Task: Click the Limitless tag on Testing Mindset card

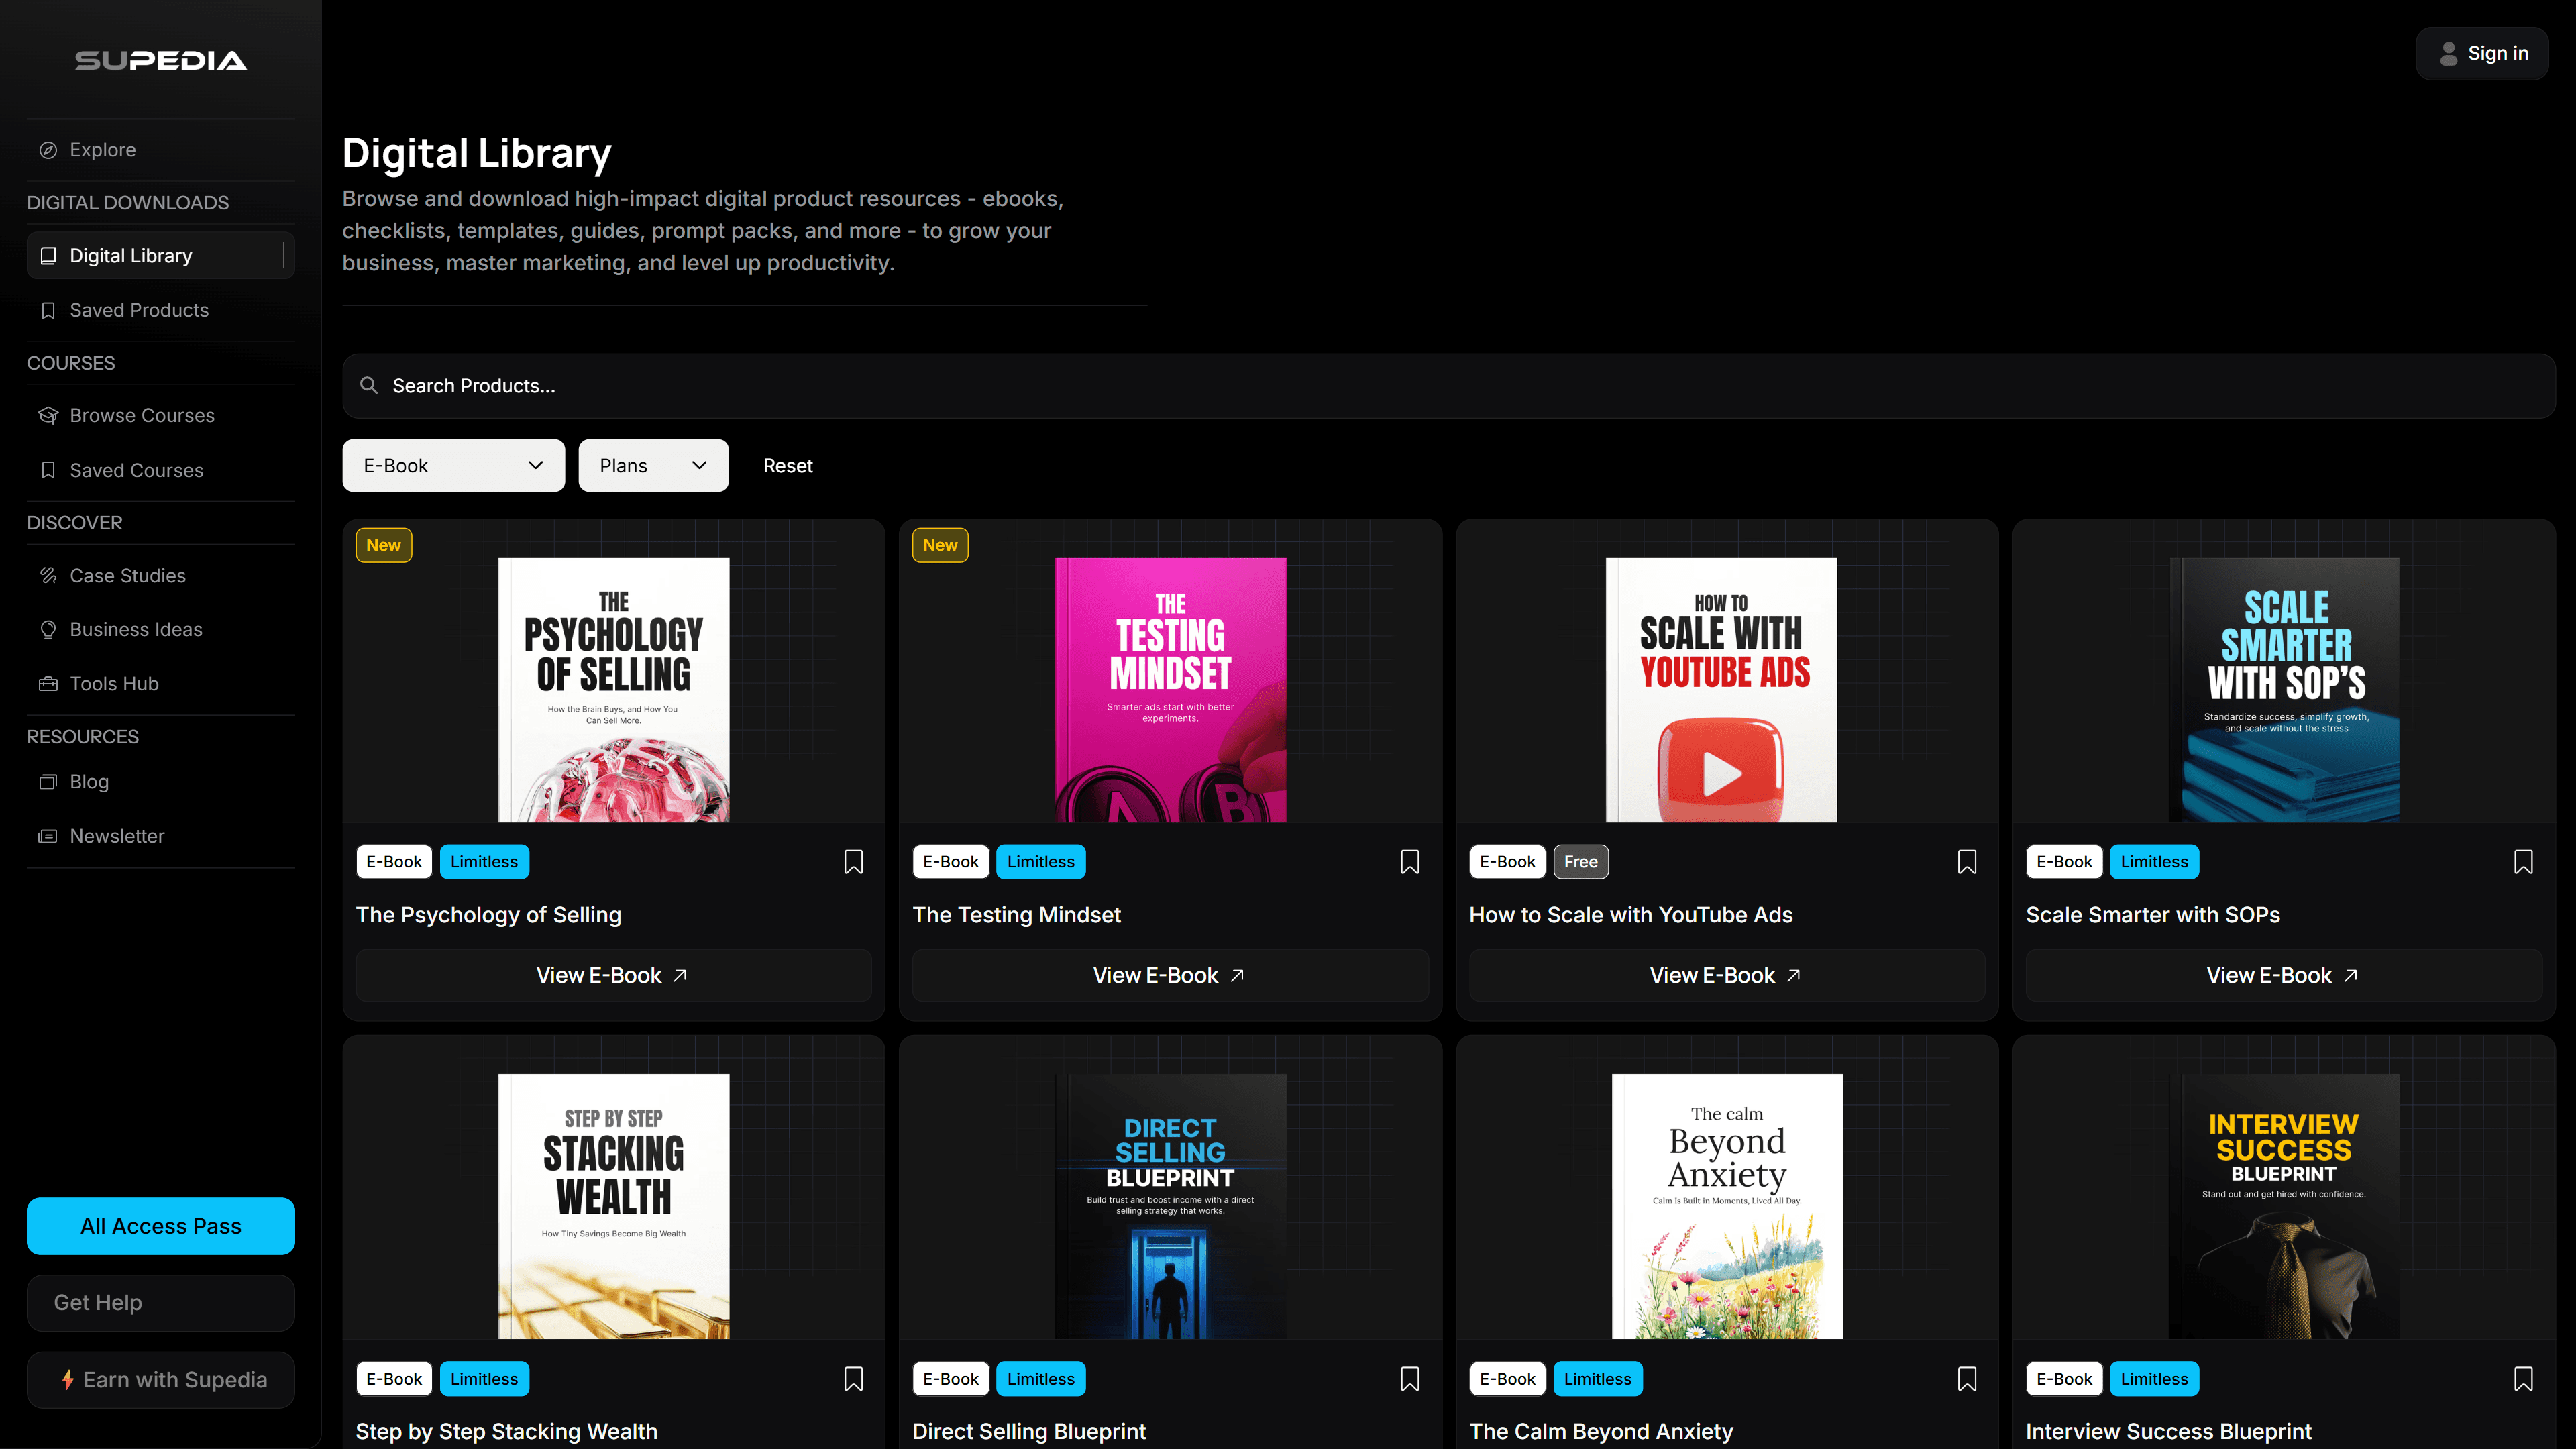Action: 1041,862
